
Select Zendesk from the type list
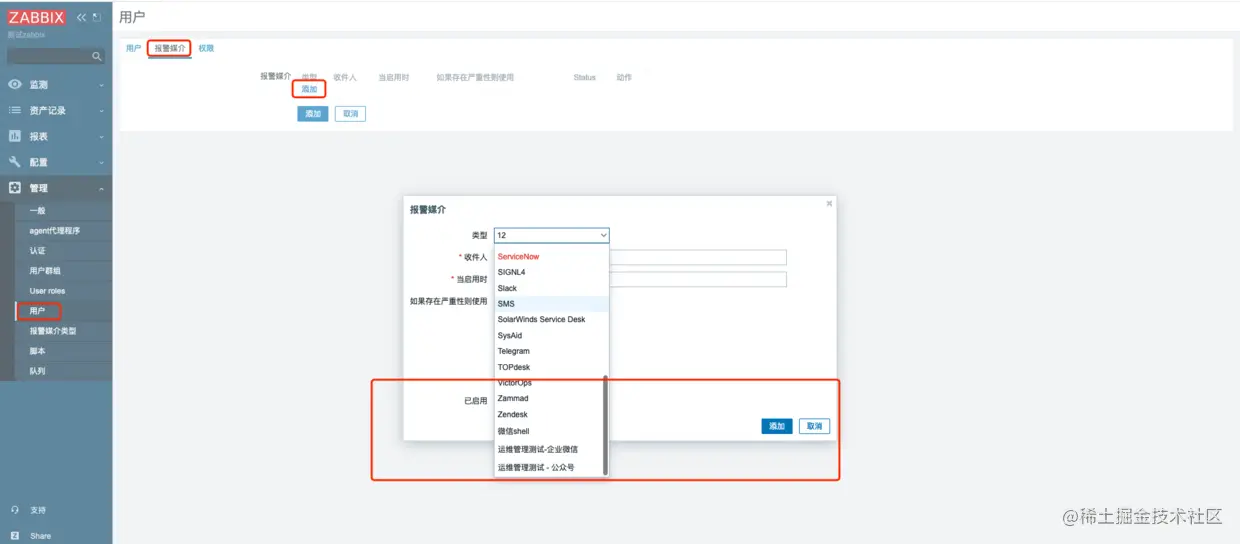548,415
